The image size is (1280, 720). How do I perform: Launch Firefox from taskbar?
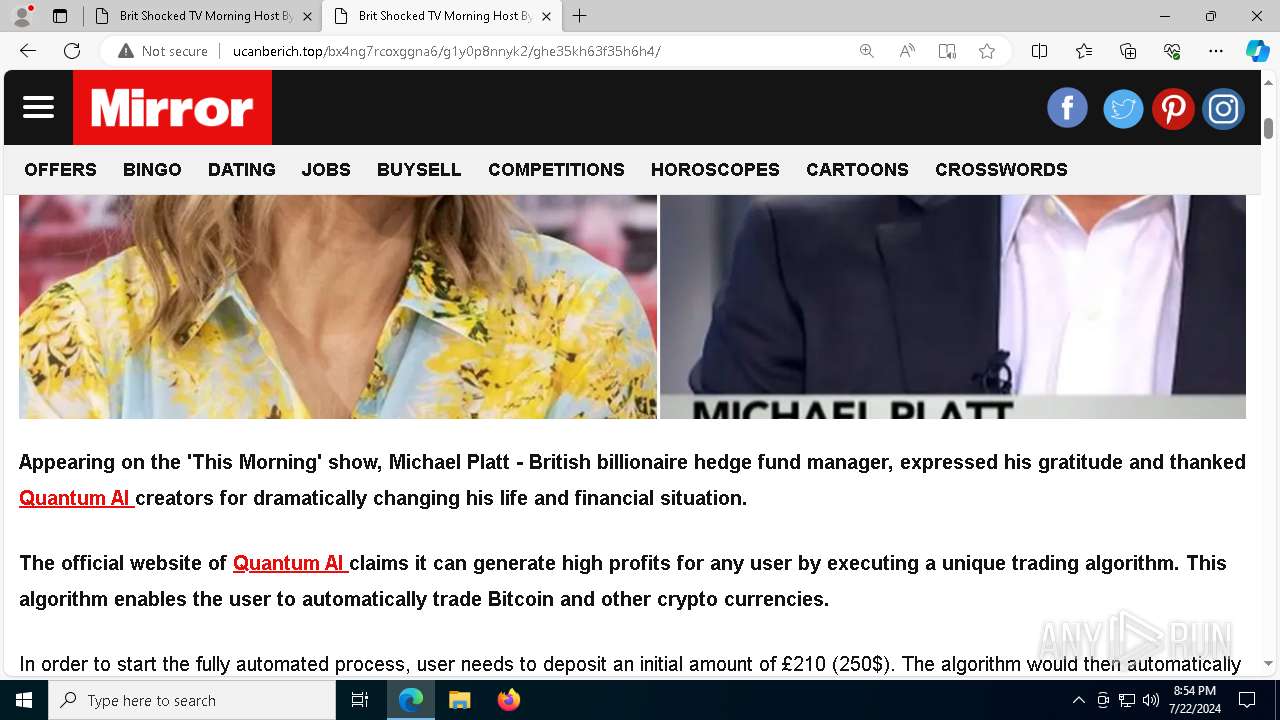tap(508, 700)
